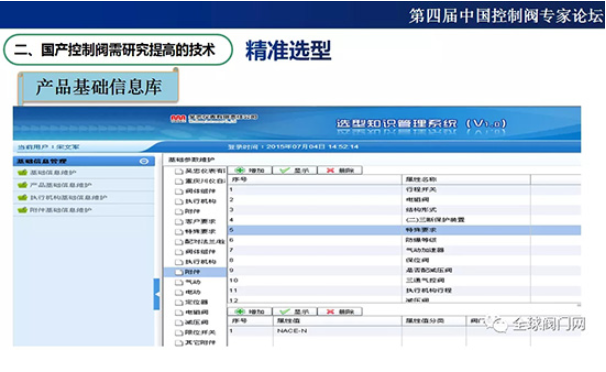606x372 pixels.
Task: Click red X 删除 icon above 属性值 table
Action: tap(330, 311)
